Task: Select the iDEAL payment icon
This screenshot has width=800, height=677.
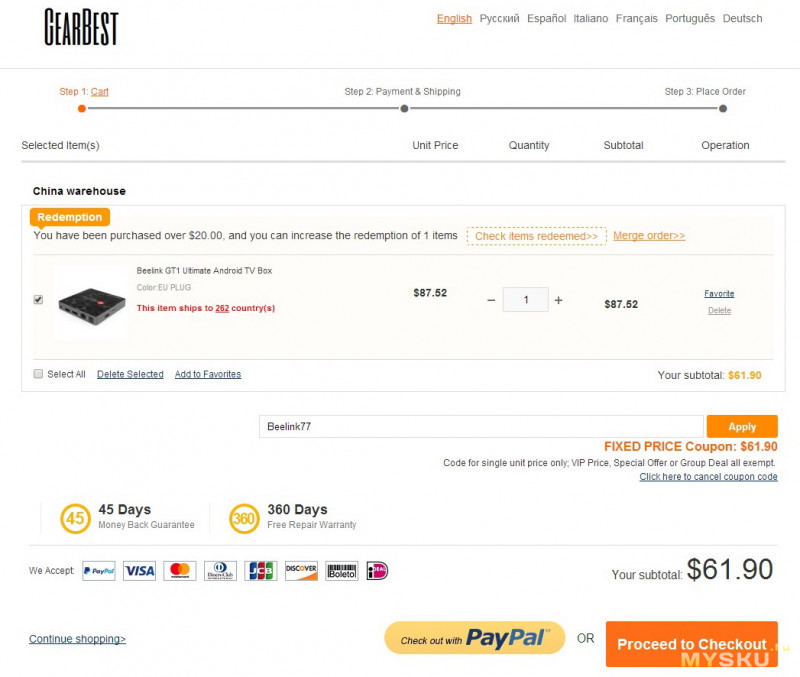Action: [x=378, y=571]
